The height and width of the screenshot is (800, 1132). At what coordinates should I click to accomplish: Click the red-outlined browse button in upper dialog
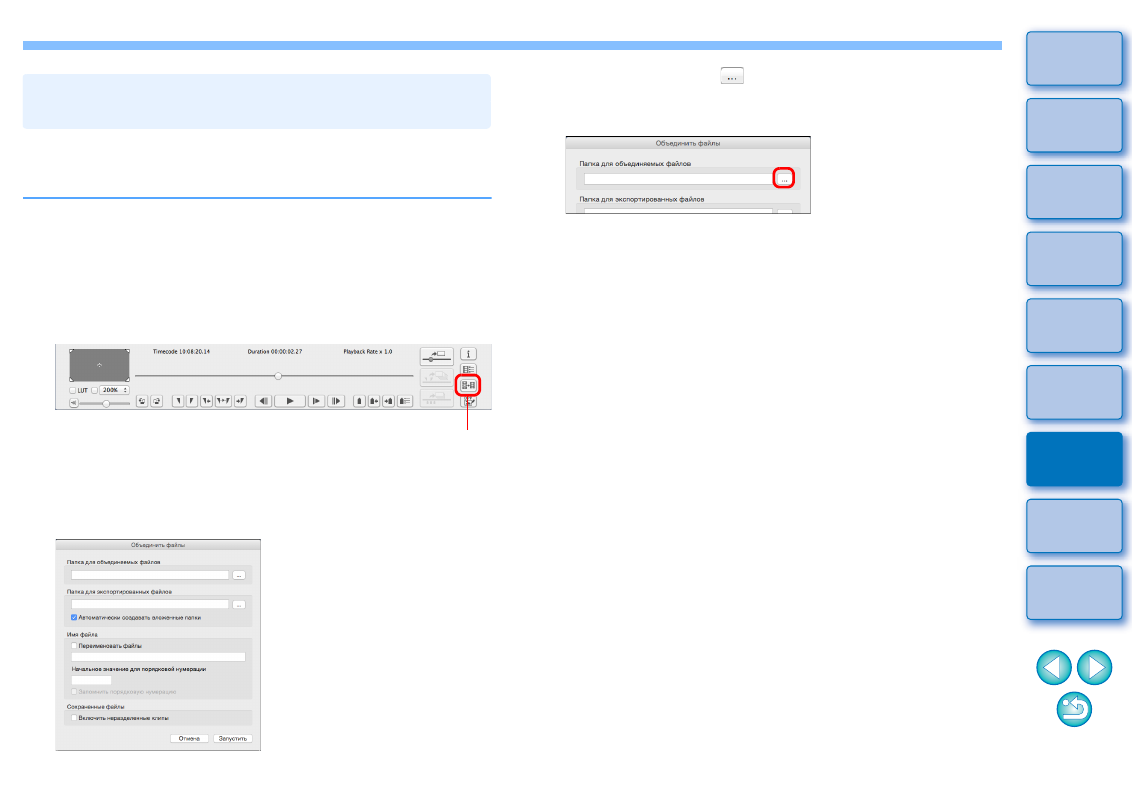click(784, 178)
